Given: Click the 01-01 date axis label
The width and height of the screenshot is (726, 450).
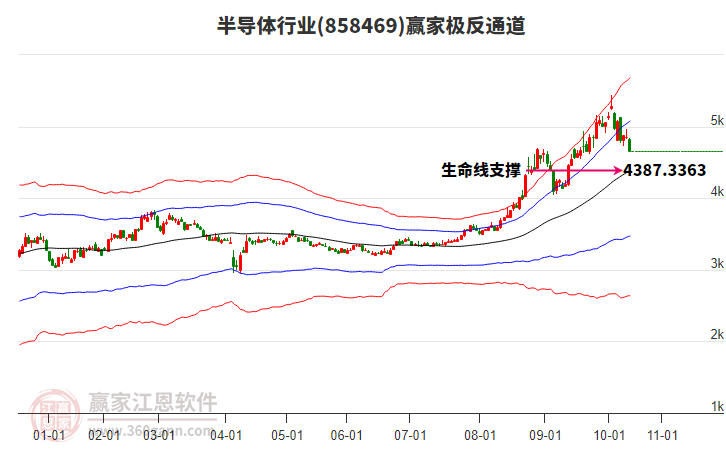Looking at the screenshot, I should [x=49, y=435].
